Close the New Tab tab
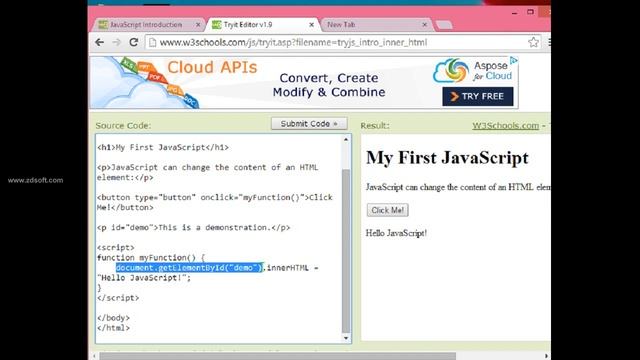This screenshot has height=360, width=640. click(424, 25)
